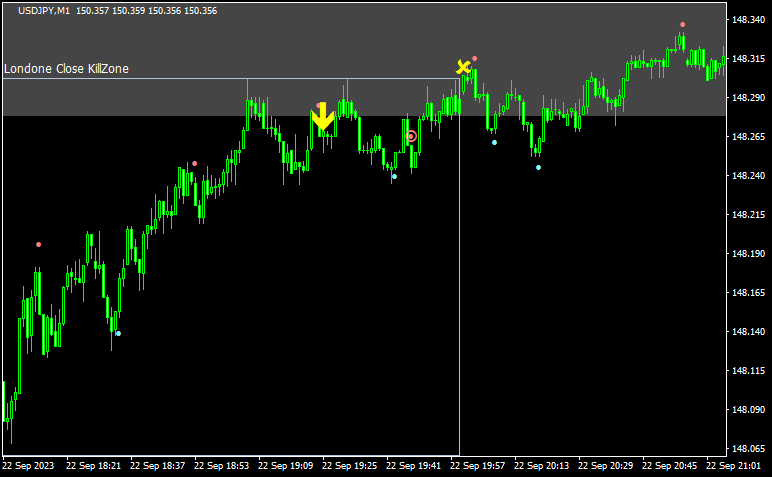The image size is (772, 477).
Task: Select the yellow X marker
Action: pyautogui.click(x=463, y=67)
